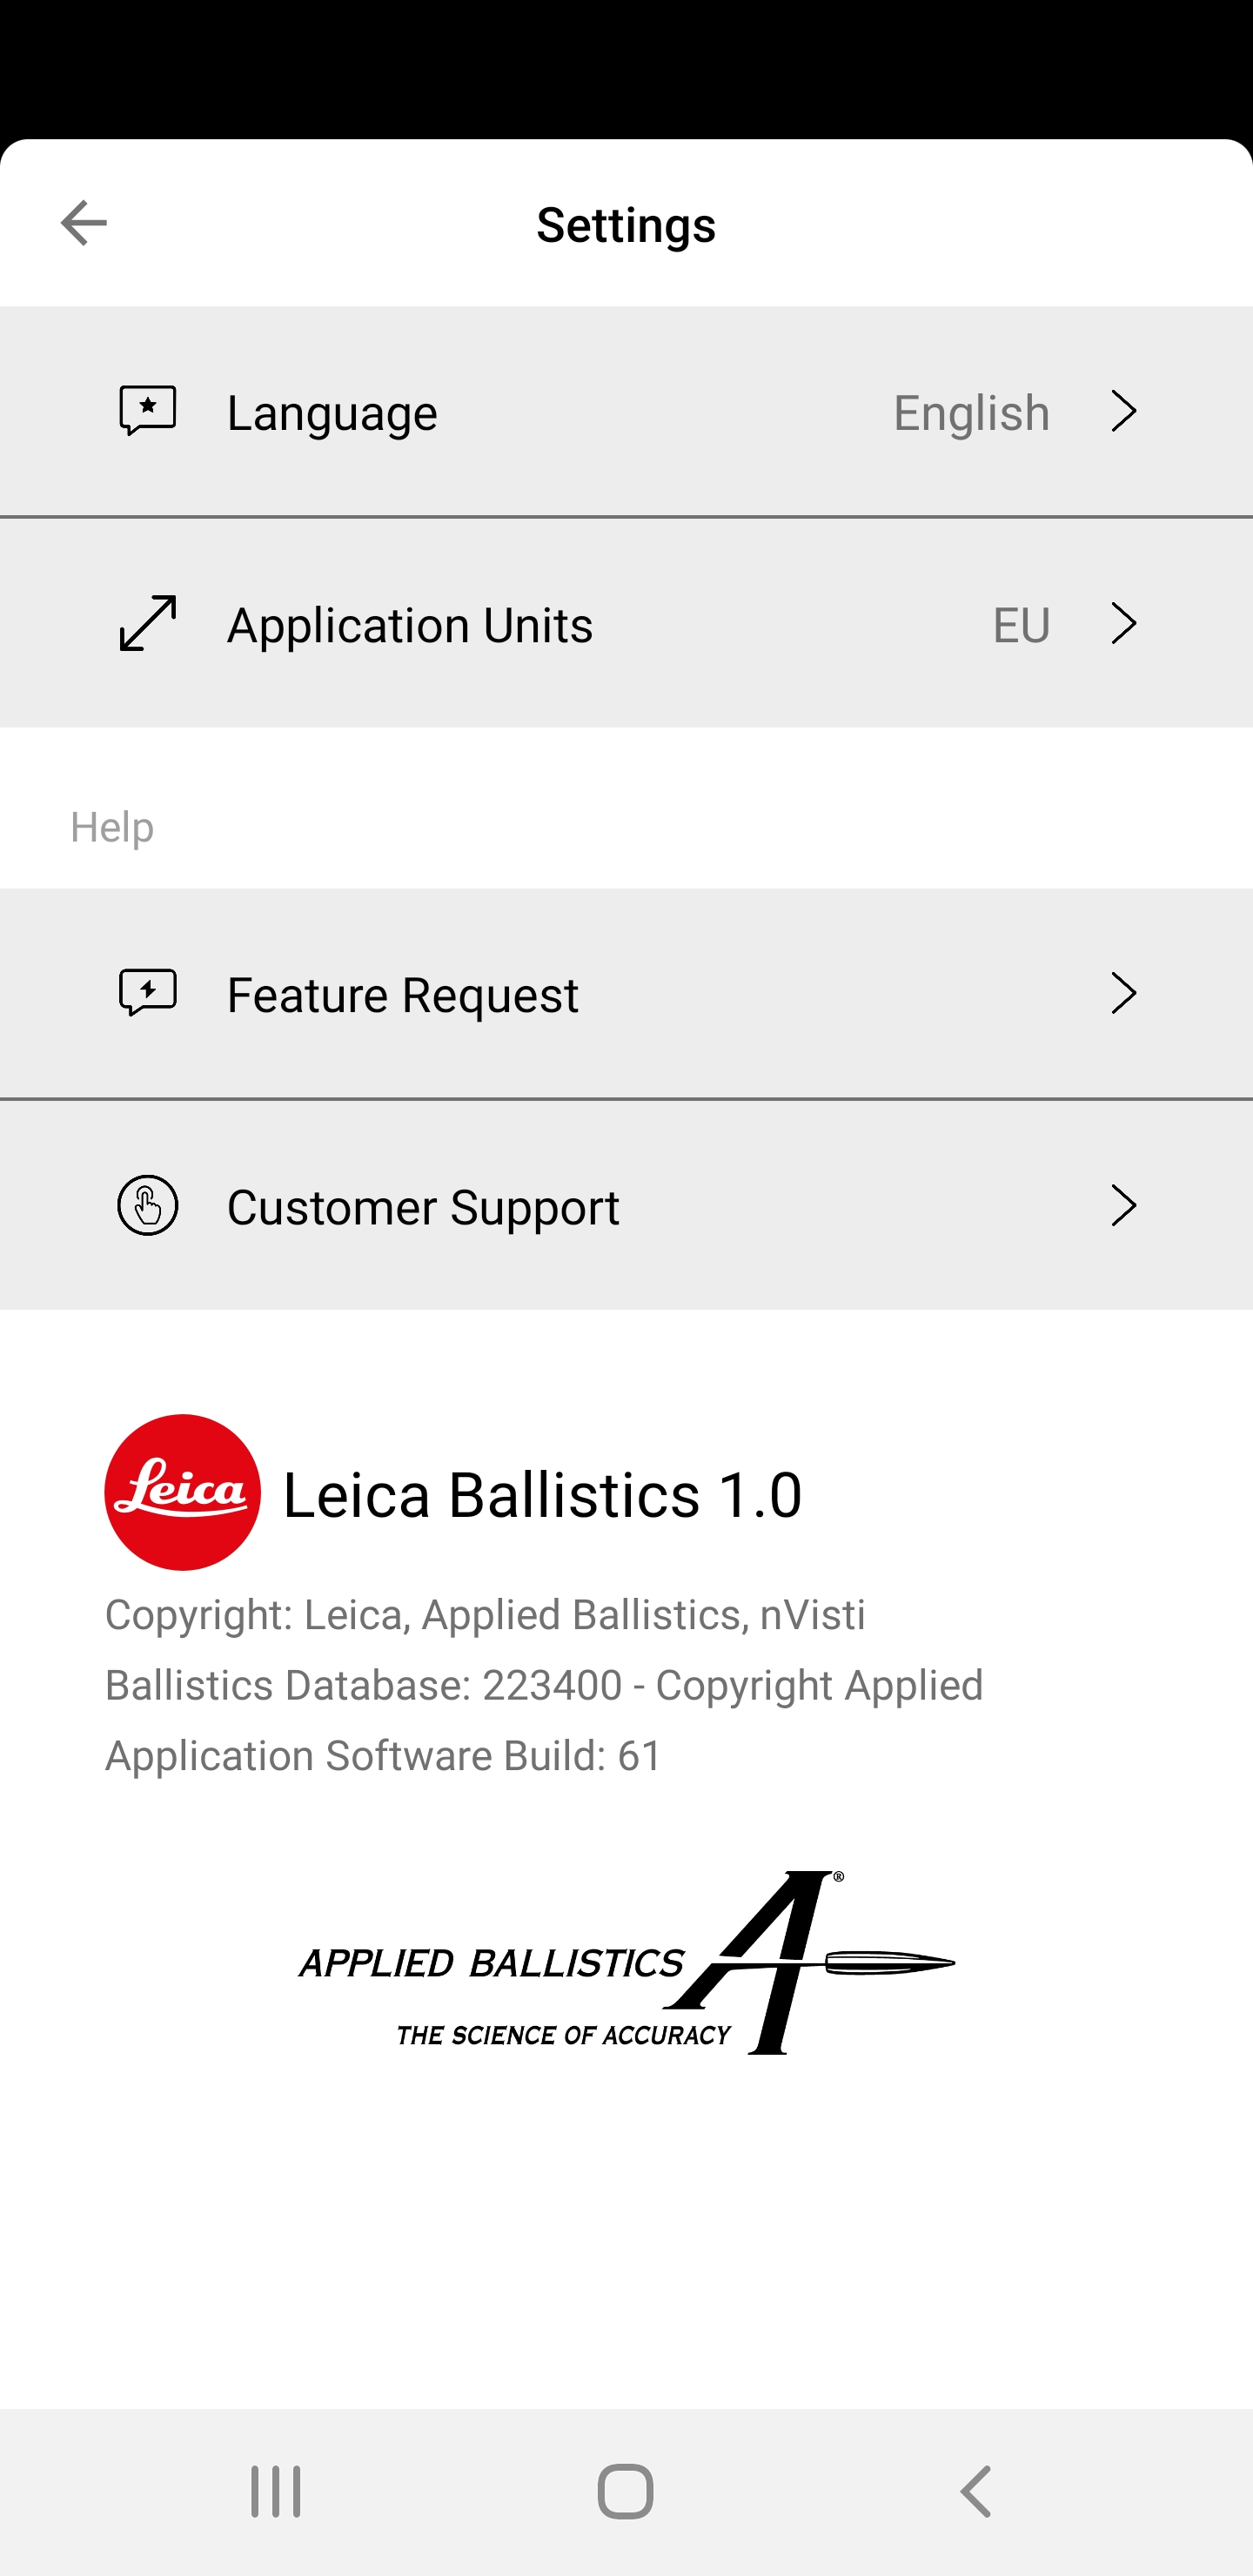The height and width of the screenshot is (2576, 1253).
Task: Select the Customer Support entry
Action: tap(626, 1205)
